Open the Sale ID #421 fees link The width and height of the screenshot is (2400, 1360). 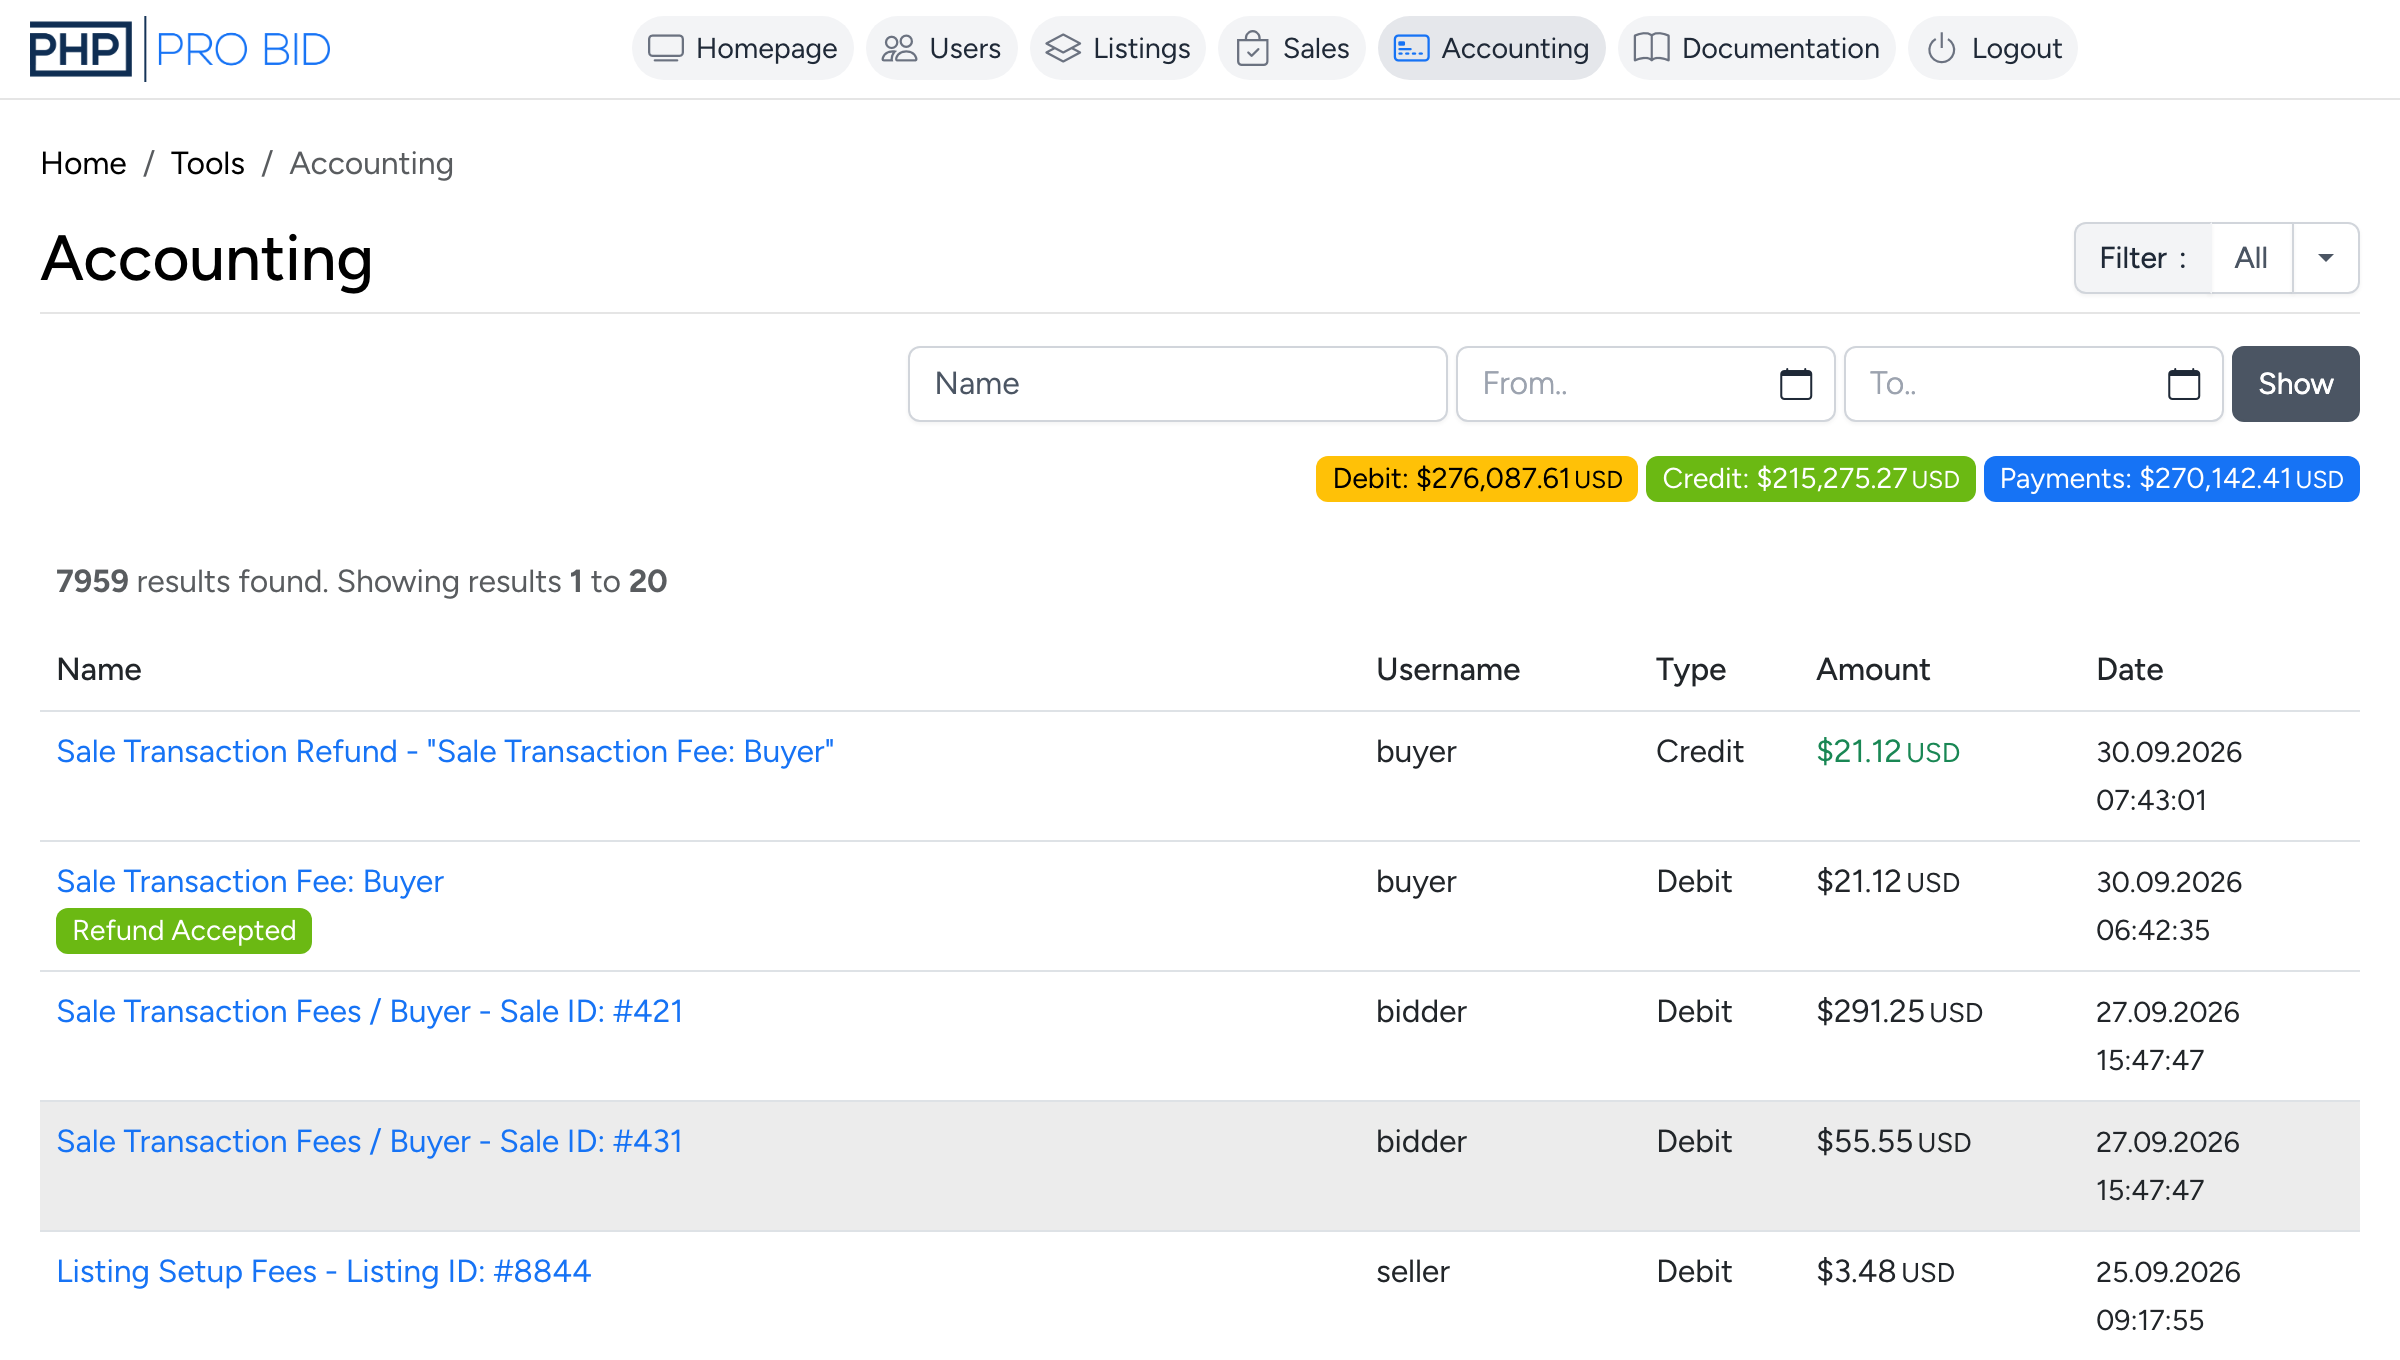pos(370,1011)
